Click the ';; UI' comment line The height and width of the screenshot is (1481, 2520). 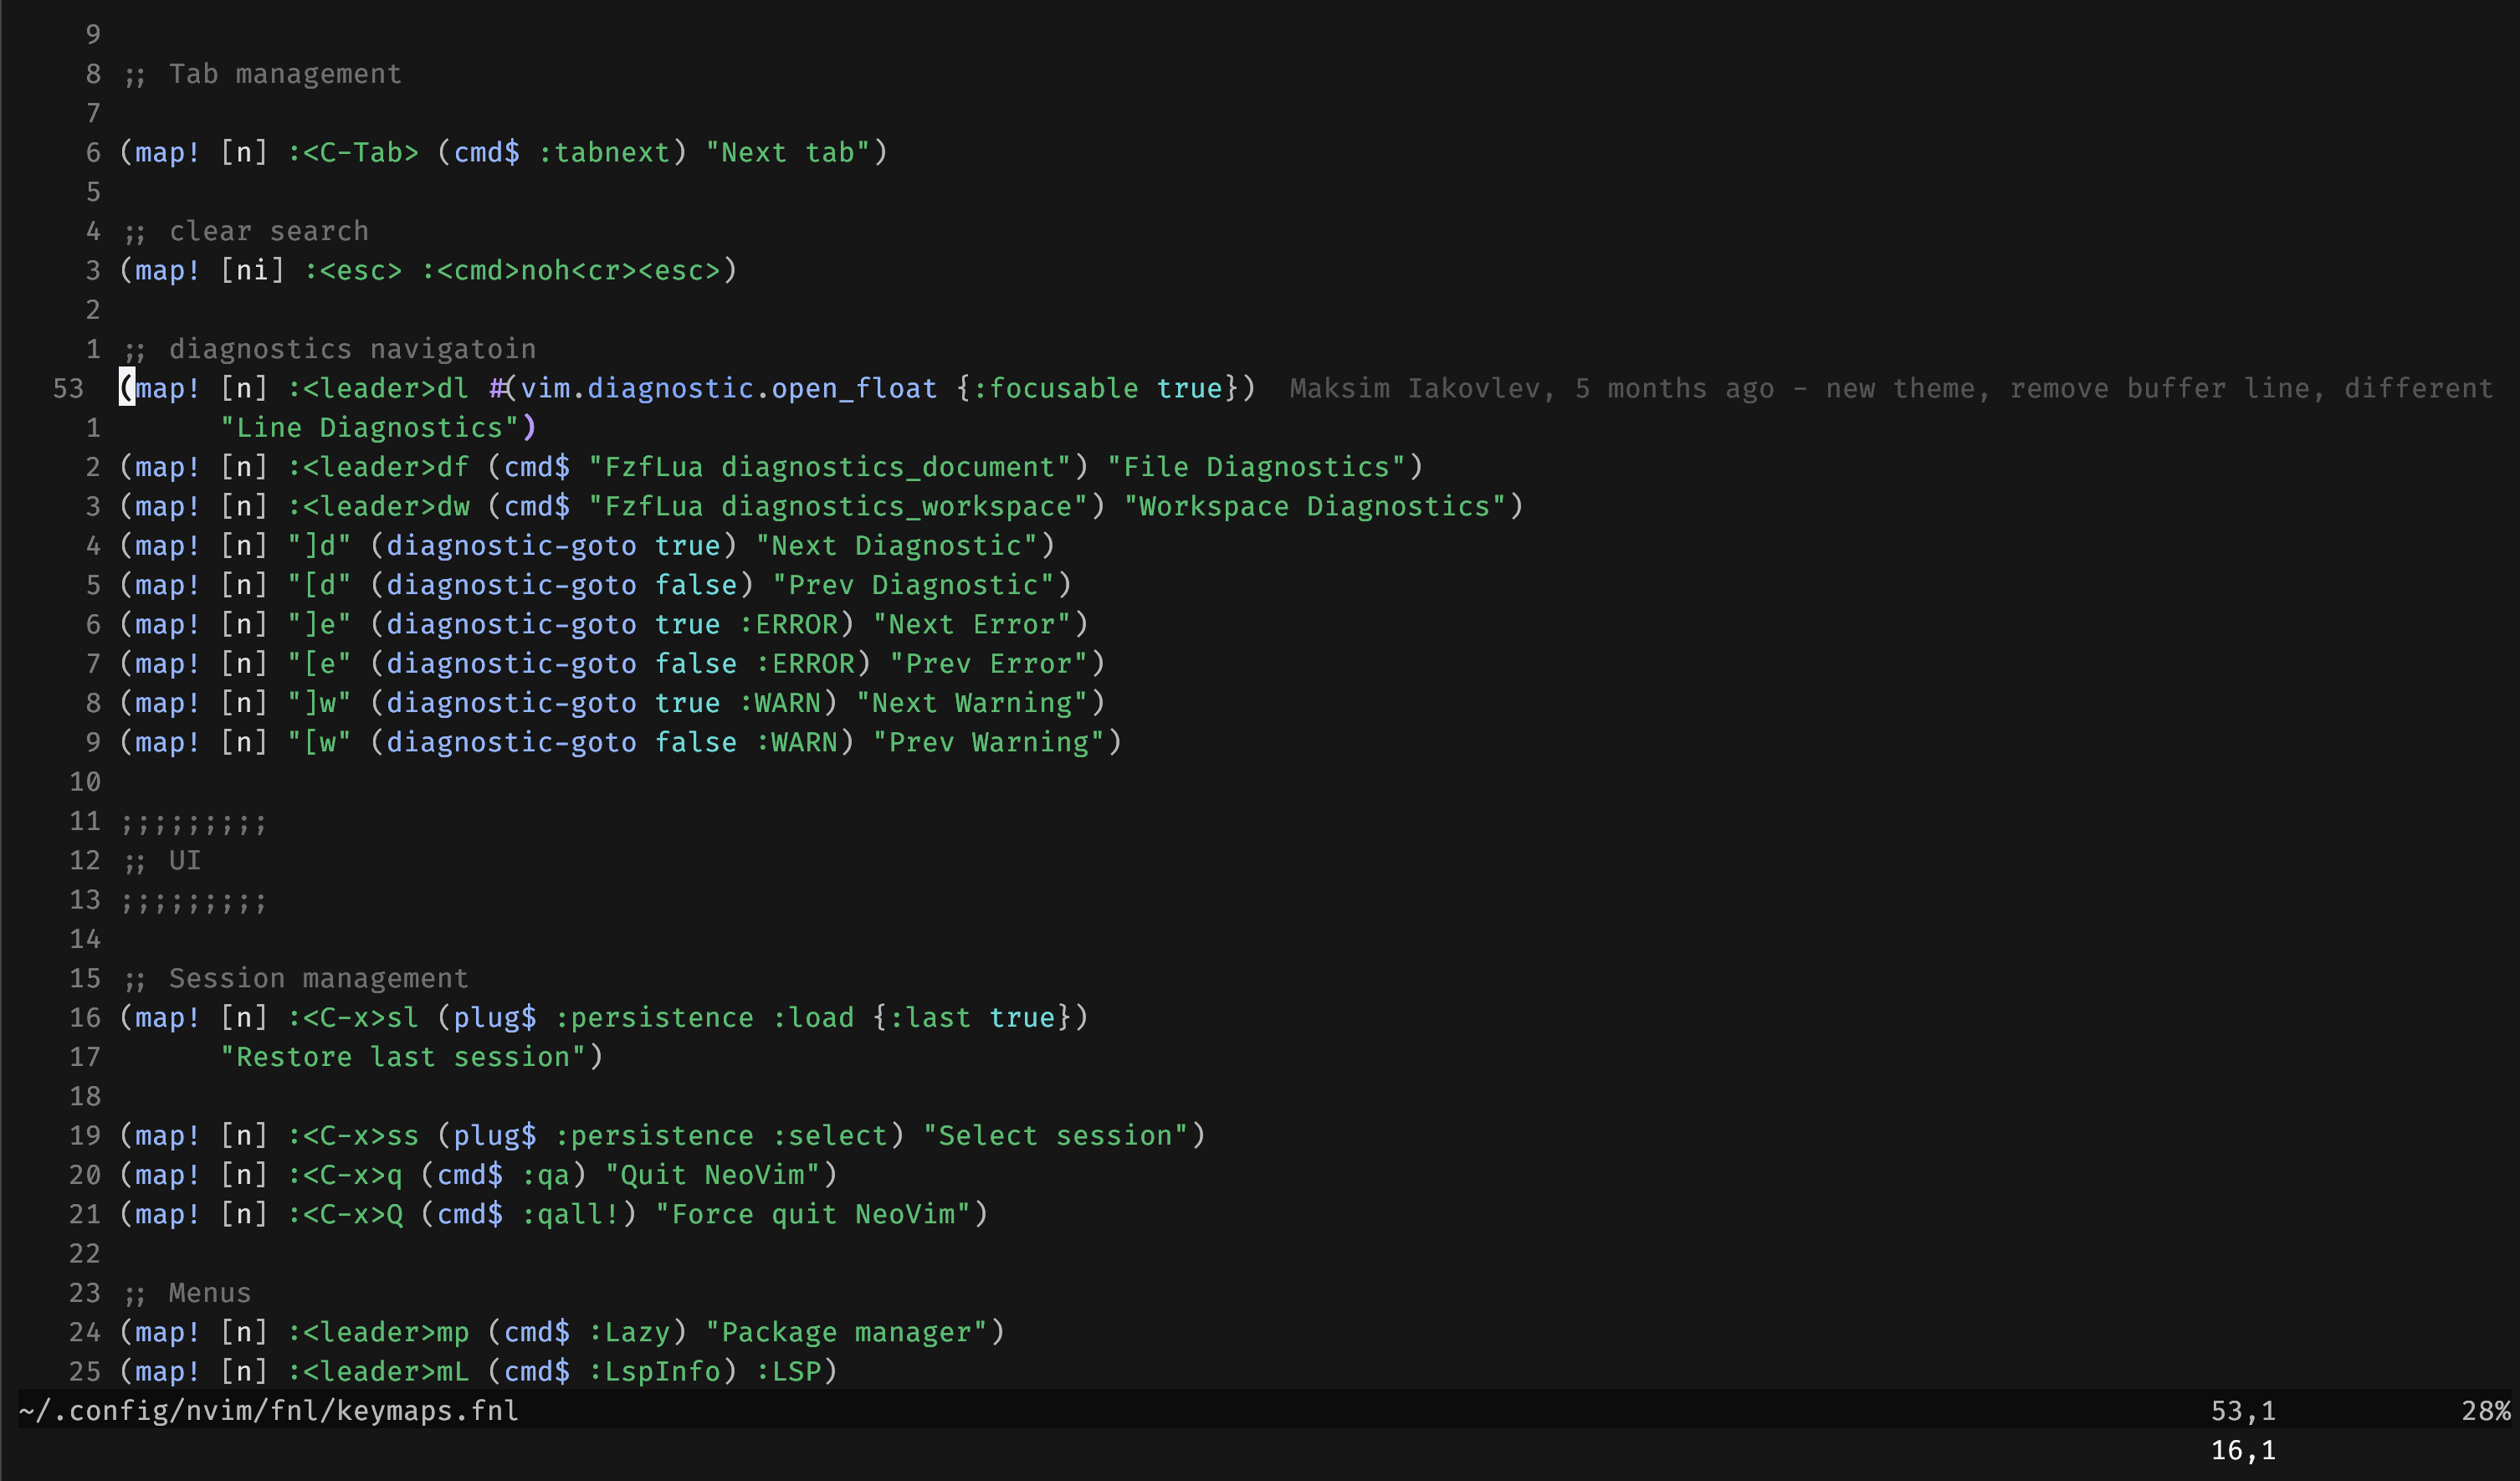pyautogui.click(x=161, y=860)
